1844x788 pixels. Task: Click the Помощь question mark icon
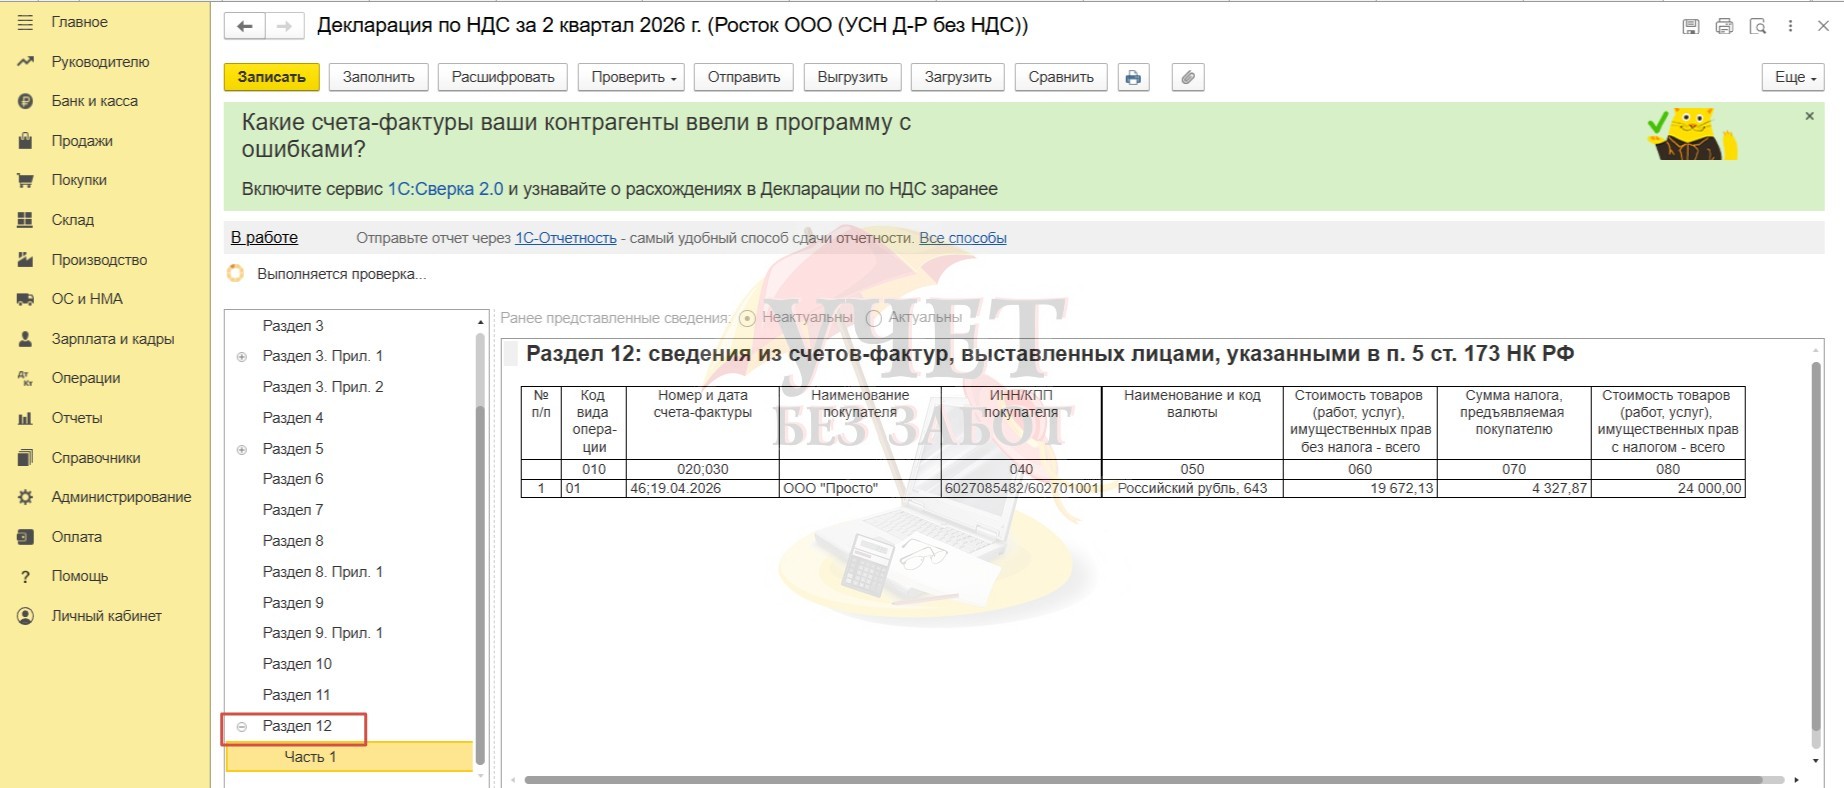[25, 577]
